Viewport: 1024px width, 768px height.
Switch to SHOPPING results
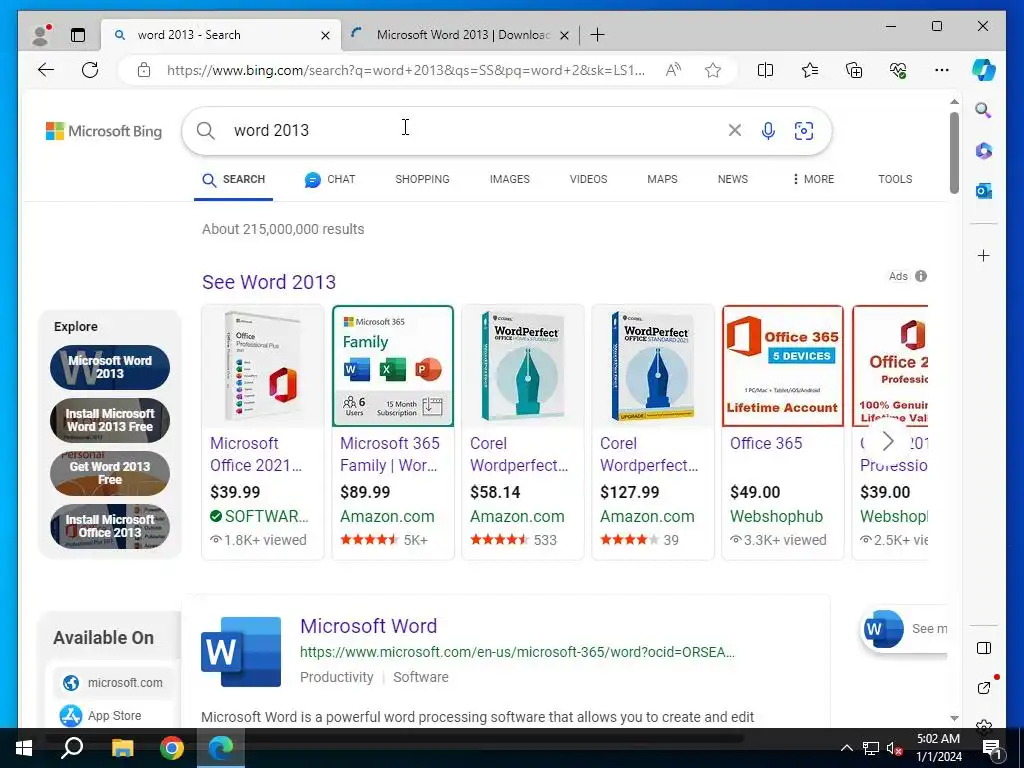pyautogui.click(x=423, y=179)
